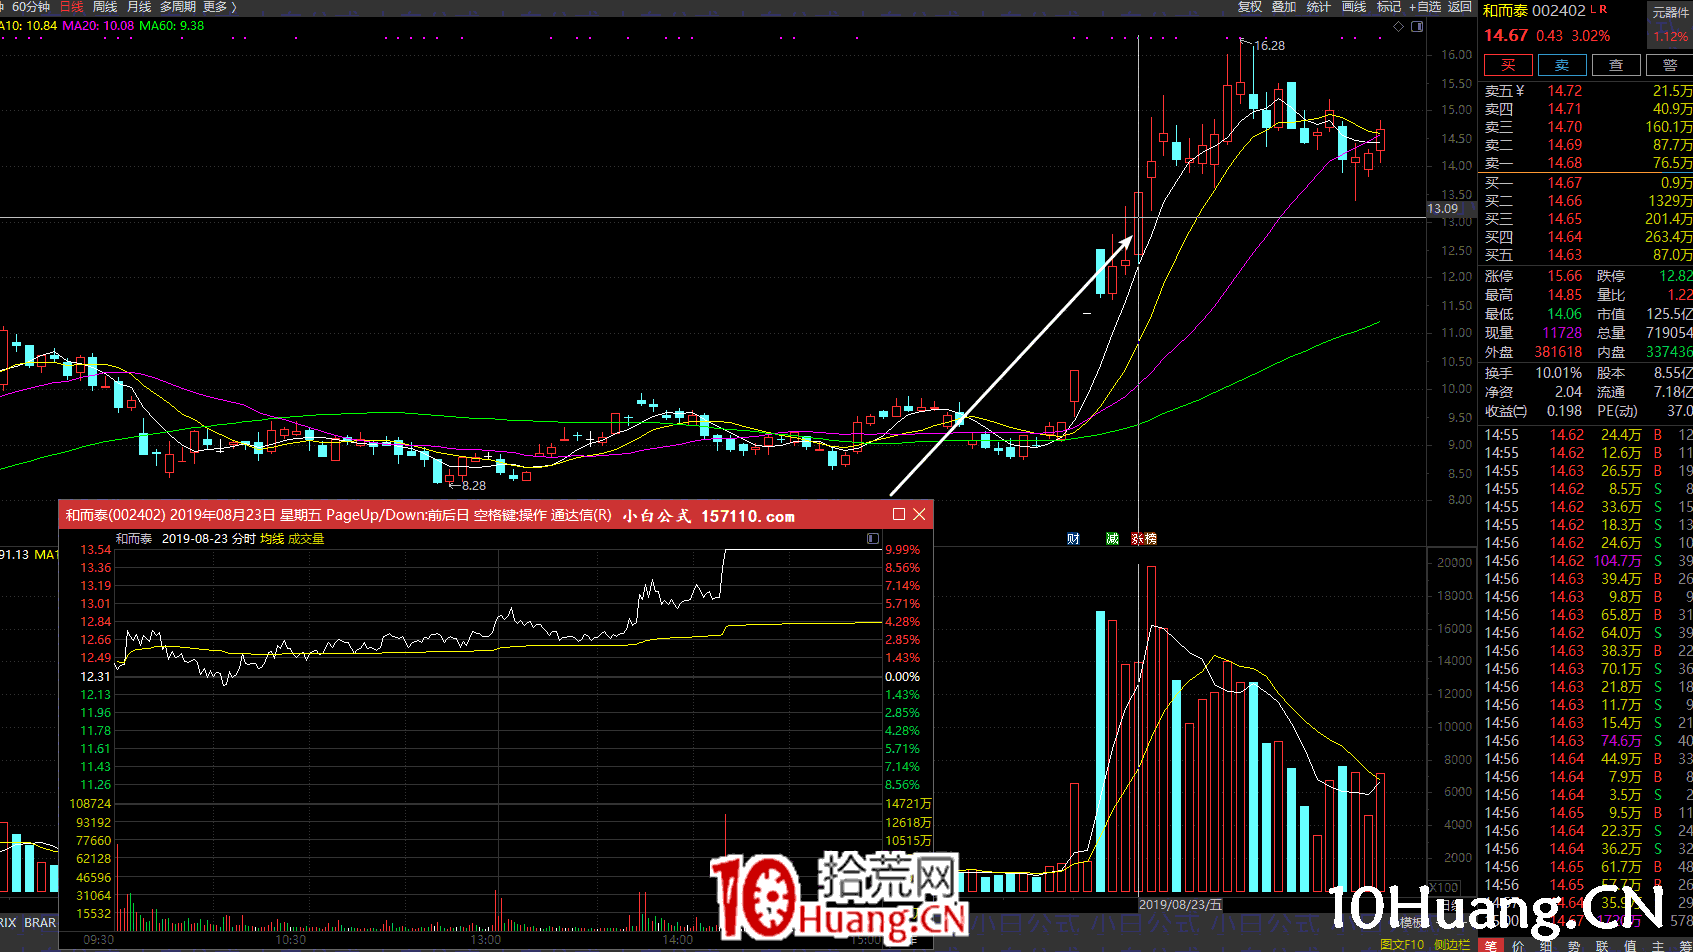Screen dimensions: 1693x952
Task: Switch to 月线 monthly chart
Action: pyautogui.click(x=139, y=7)
